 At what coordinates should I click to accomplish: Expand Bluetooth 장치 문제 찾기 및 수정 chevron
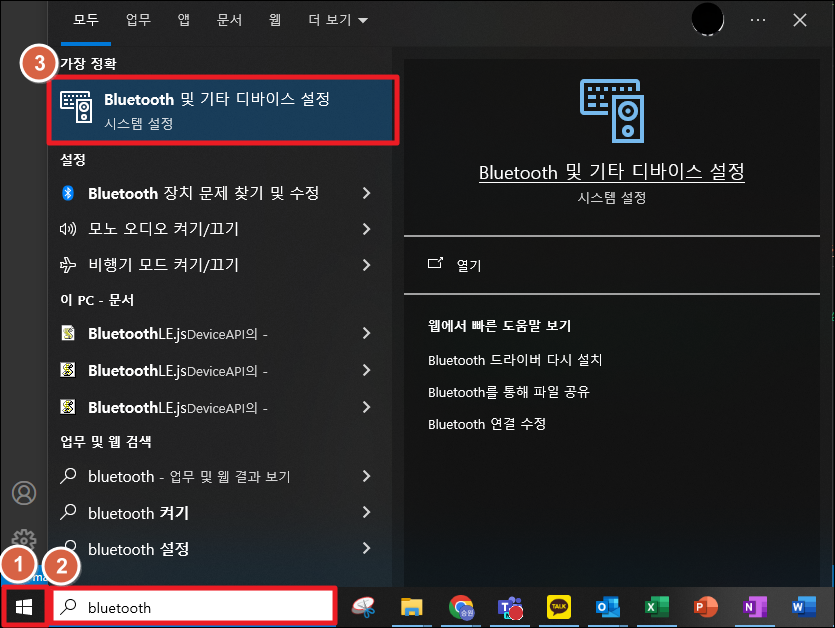366,193
